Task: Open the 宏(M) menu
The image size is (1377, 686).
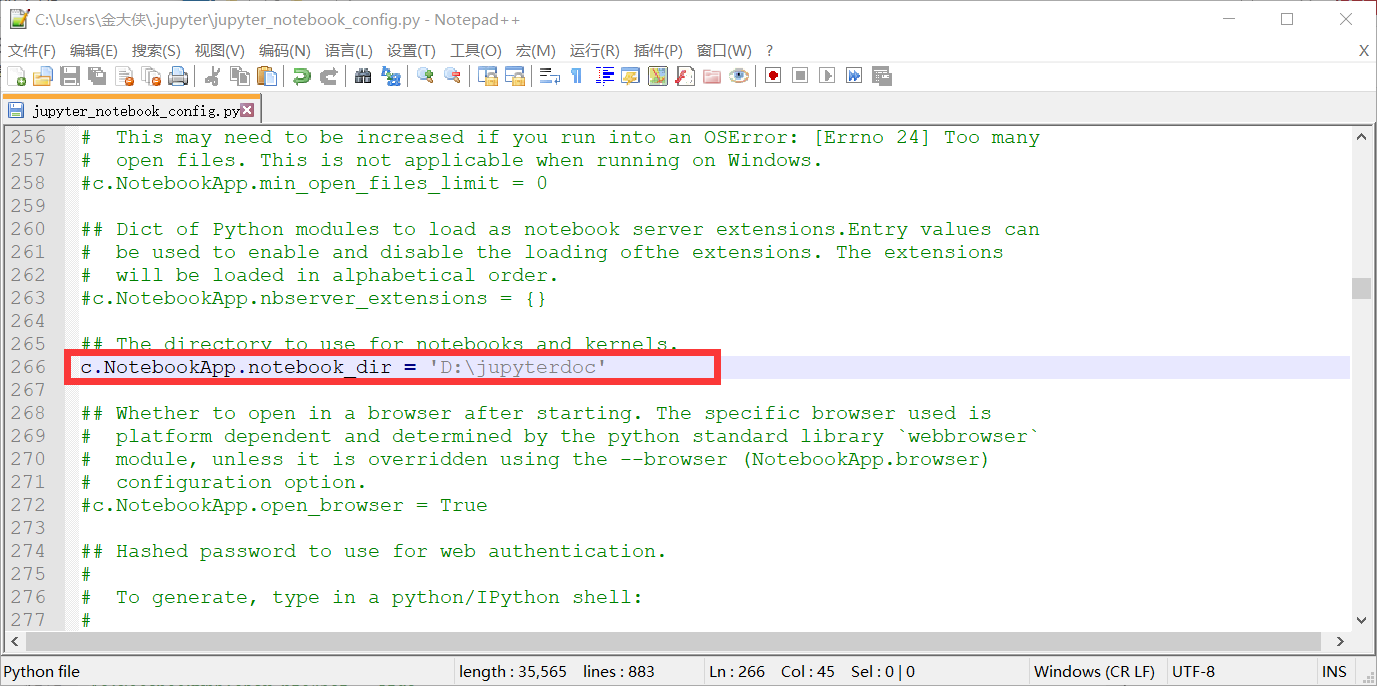Action: [x=535, y=50]
